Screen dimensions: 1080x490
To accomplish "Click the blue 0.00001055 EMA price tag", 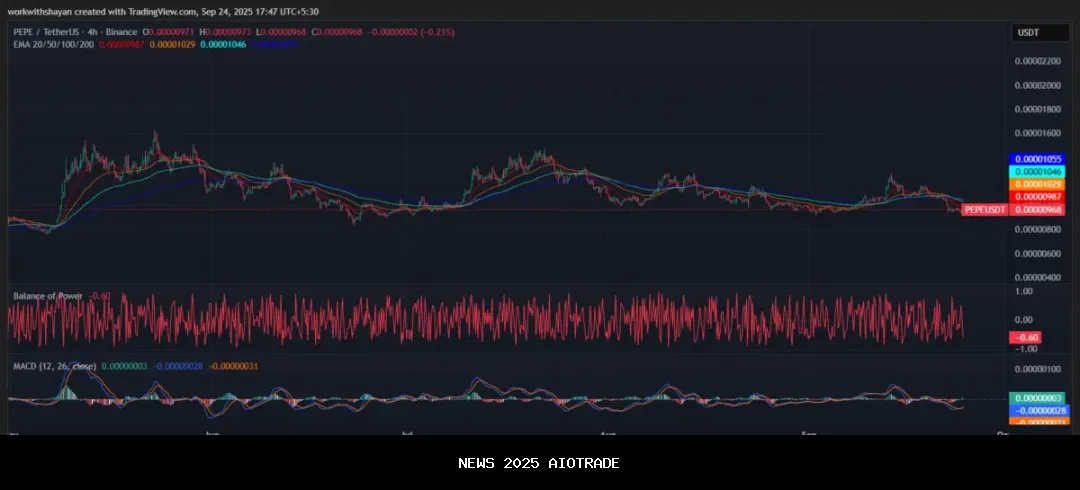I will [1036, 159].
